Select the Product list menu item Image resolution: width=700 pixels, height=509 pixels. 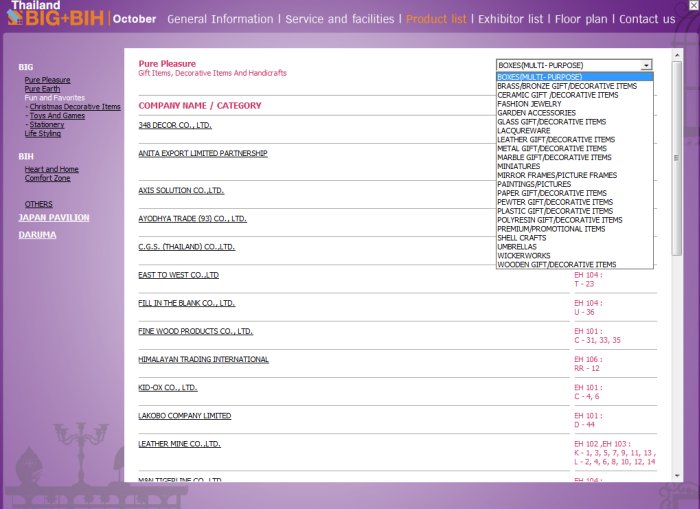(x=436, y=19)
